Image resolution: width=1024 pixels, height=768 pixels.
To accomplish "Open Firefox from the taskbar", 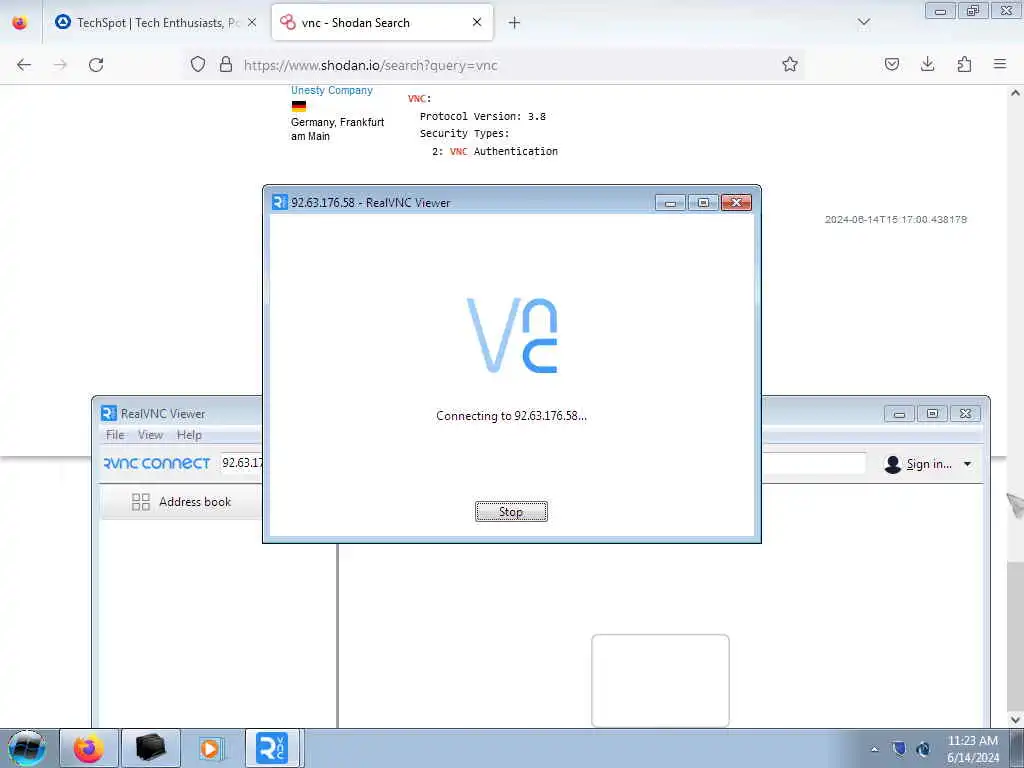I will (x=89, y=748).
